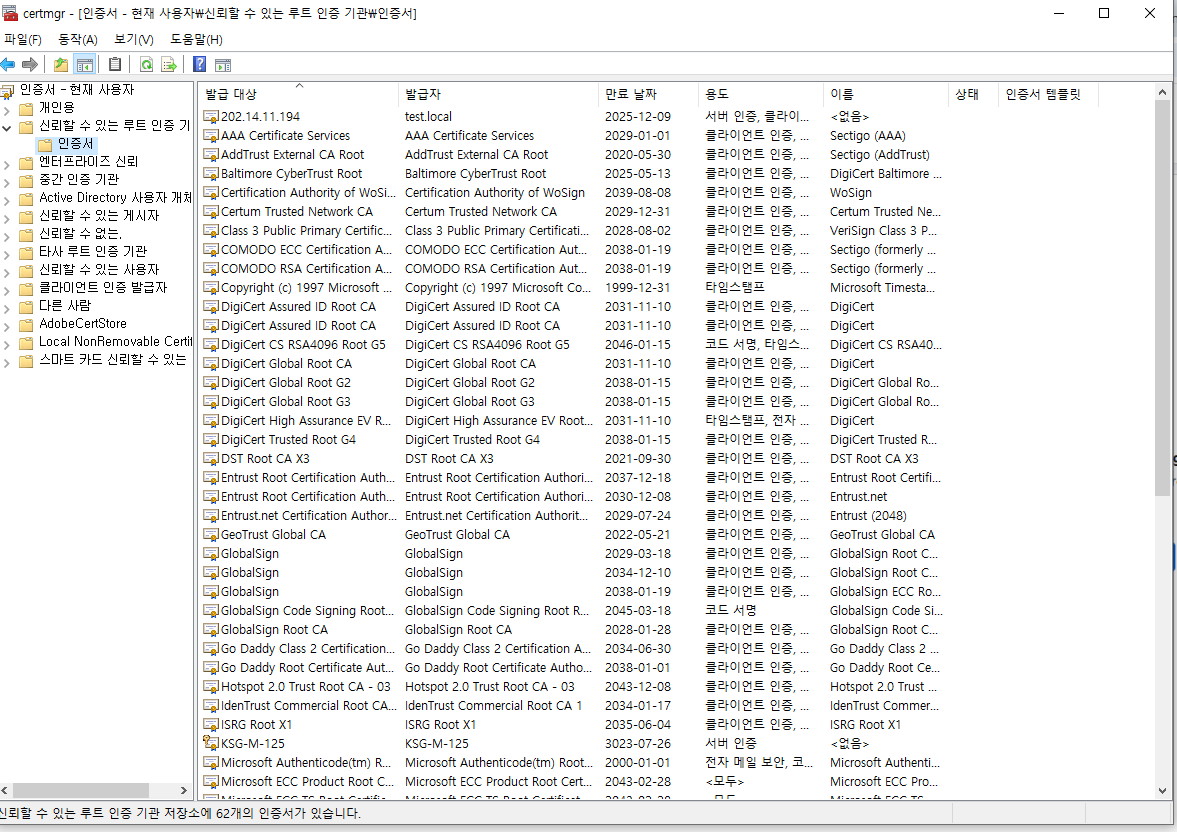This screenshot has height=832, width=1177.
Task: Click folder icon of AdobeCertStore node
Action: 26,324
